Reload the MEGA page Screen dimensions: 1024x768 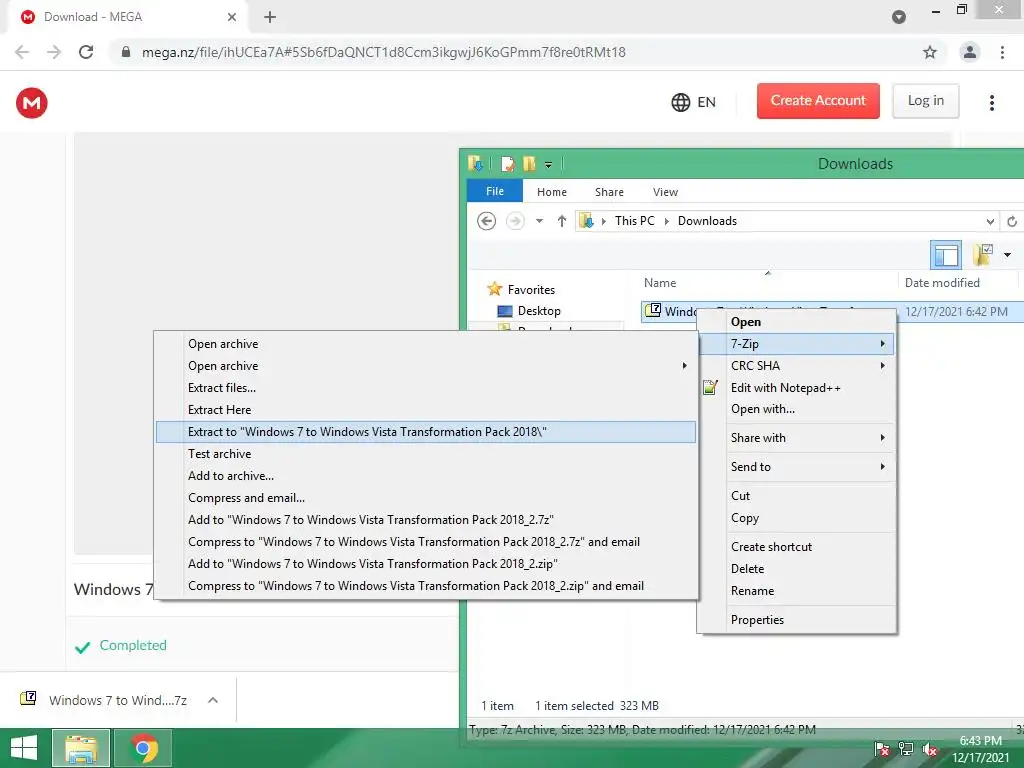(x=86, y=52)
